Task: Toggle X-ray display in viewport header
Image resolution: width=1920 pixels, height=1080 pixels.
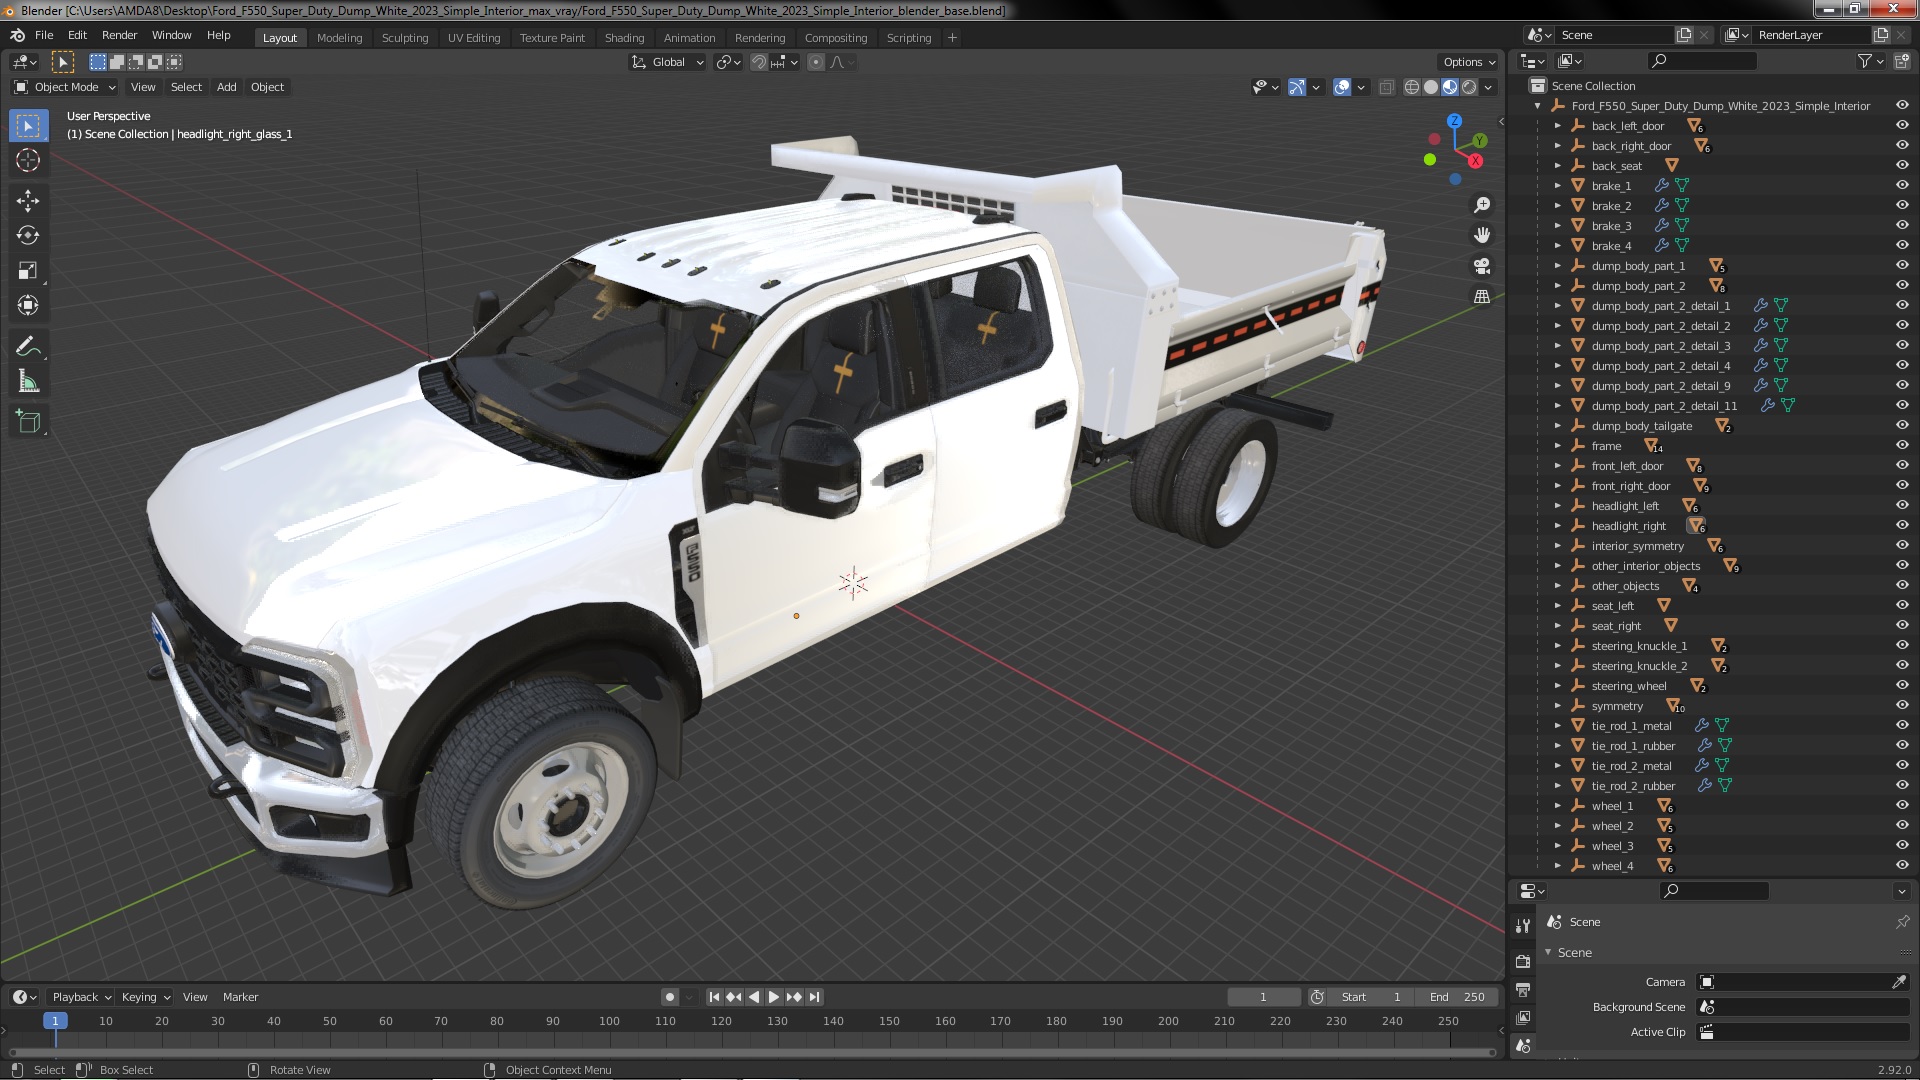Action: 1386,87
